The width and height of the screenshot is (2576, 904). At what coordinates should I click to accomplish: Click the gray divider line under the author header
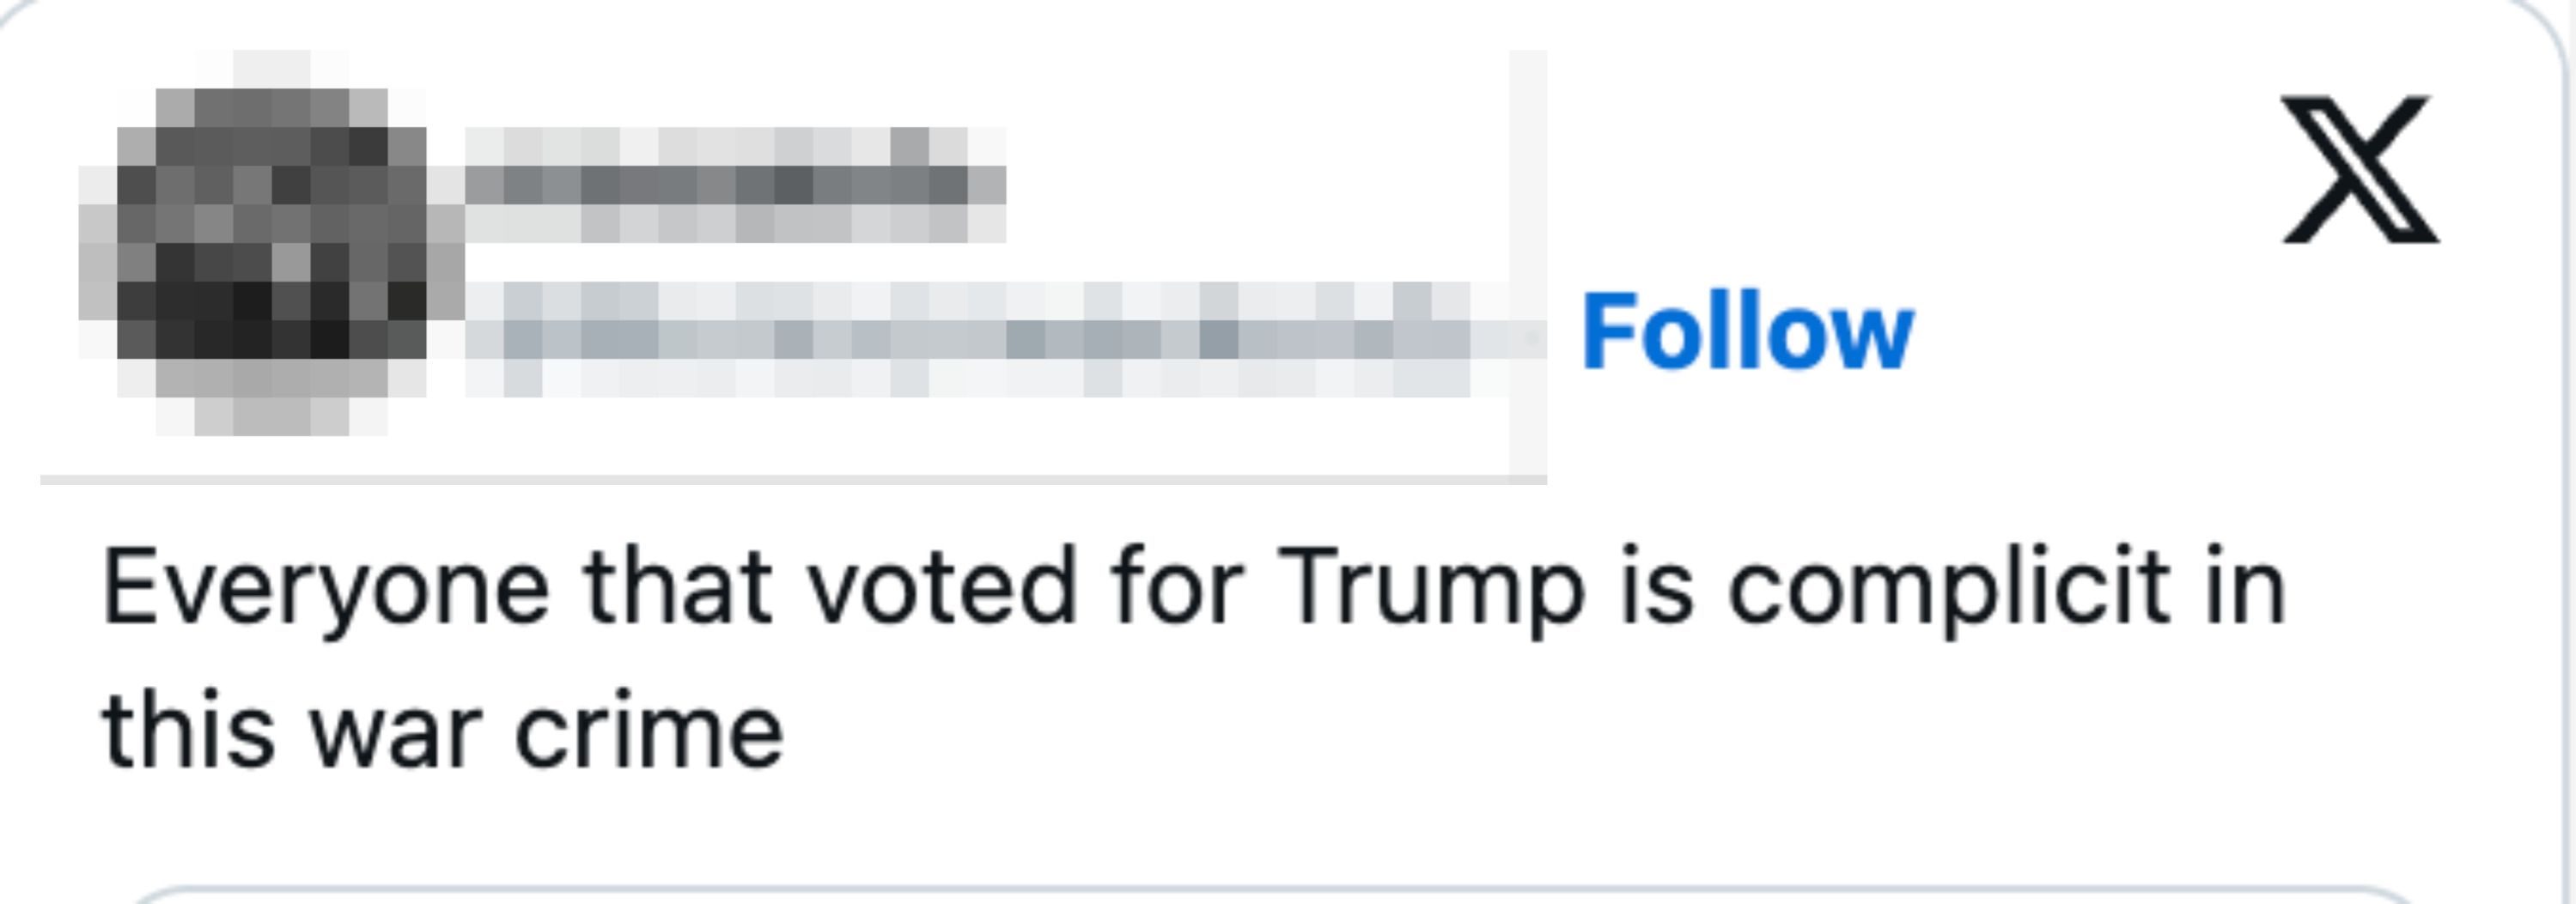pos(780,480)
